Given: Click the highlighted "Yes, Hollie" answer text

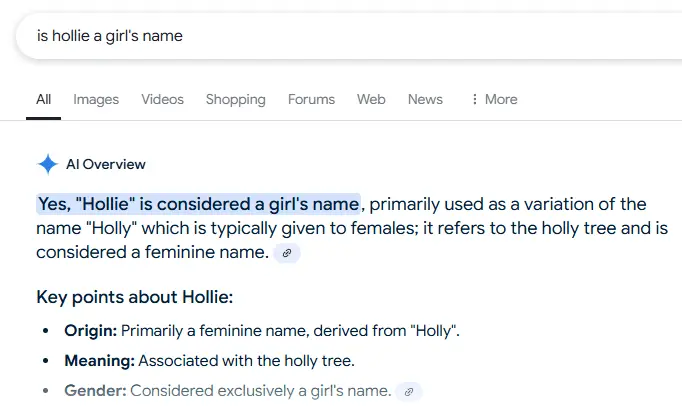Looking at the screenshot, I should 198,204.
